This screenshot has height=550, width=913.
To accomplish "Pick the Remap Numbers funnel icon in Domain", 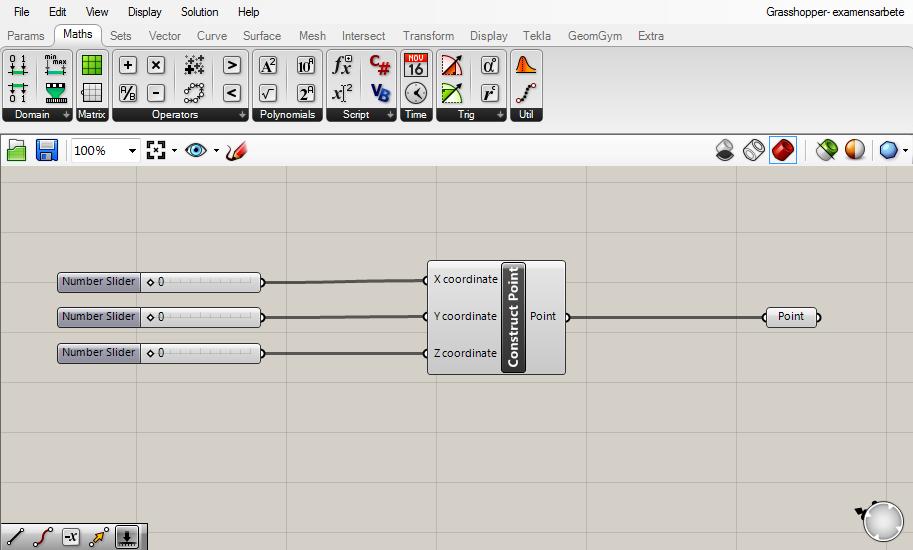I will (x=56, y=93).
